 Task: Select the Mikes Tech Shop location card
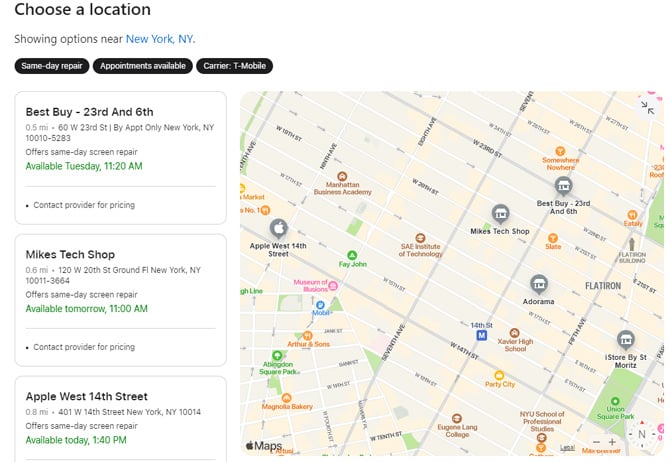tap(120, 300)
